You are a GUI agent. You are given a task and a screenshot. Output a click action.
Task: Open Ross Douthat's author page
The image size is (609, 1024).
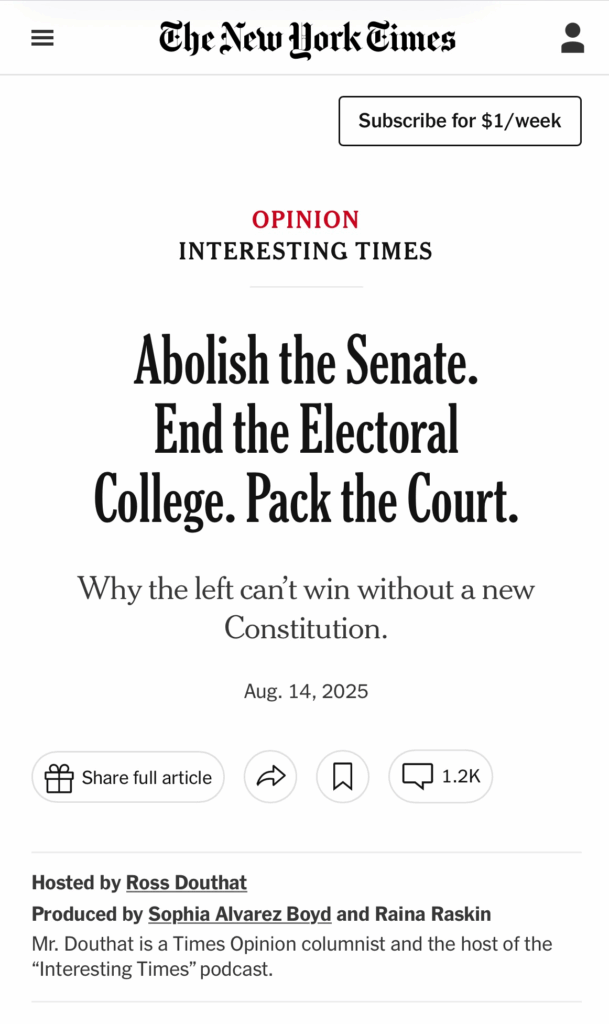(x=186, y=883)
